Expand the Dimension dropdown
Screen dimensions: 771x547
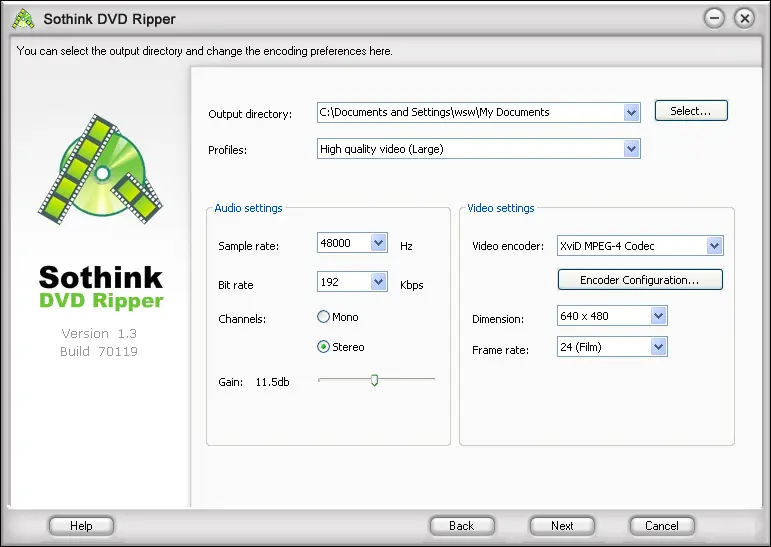(x=657, y=316)
